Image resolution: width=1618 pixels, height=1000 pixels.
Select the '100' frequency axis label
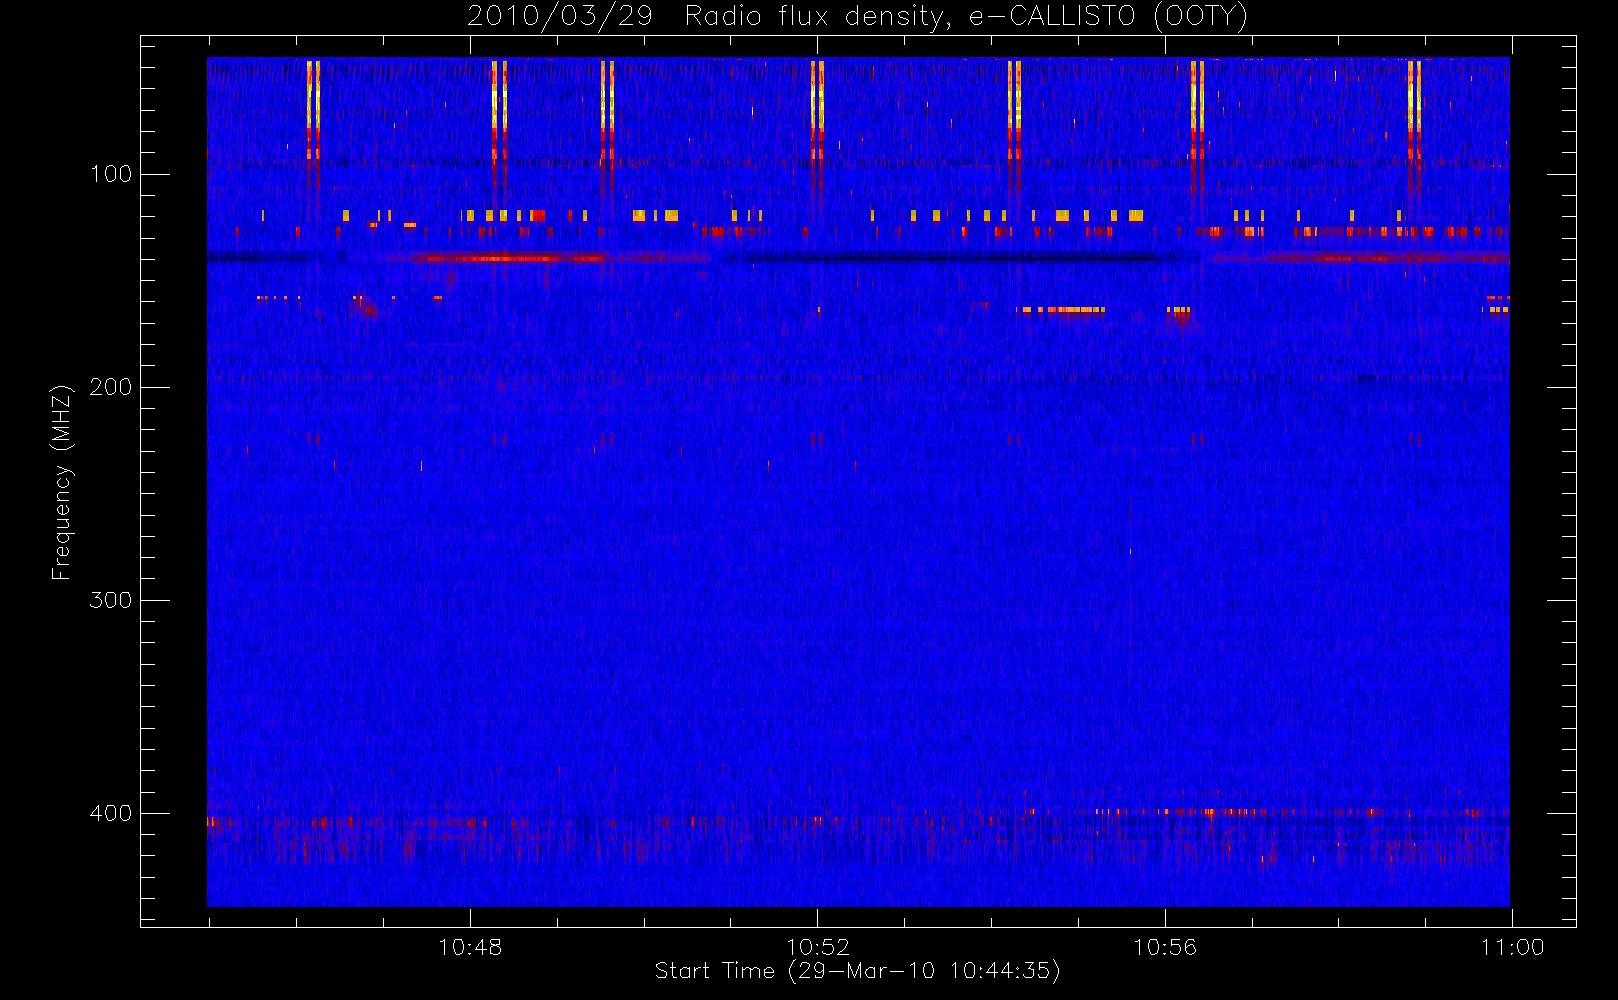110,174
